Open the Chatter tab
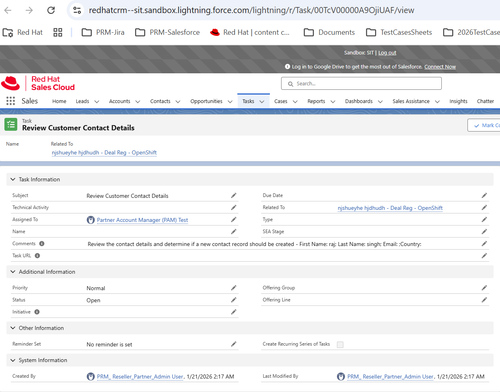The width and height of the screenshot is (500, 392). (x=485, y=101)
